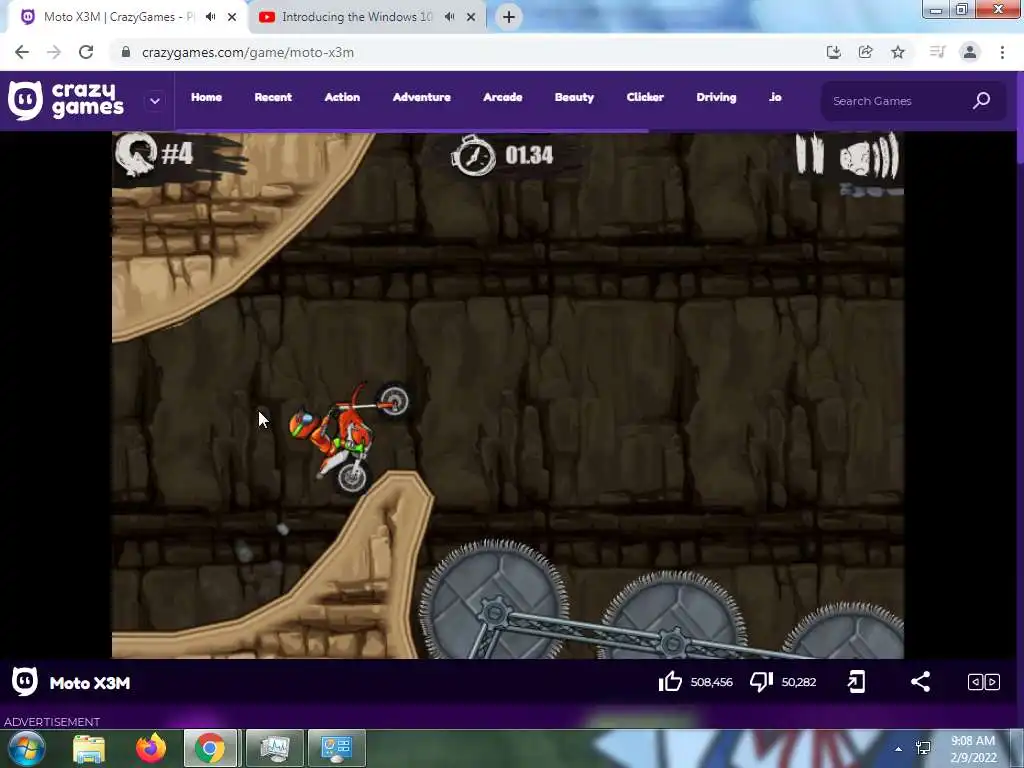Open the Home menu item
Screen dimensions: 1024x768
tap(206, 97)
